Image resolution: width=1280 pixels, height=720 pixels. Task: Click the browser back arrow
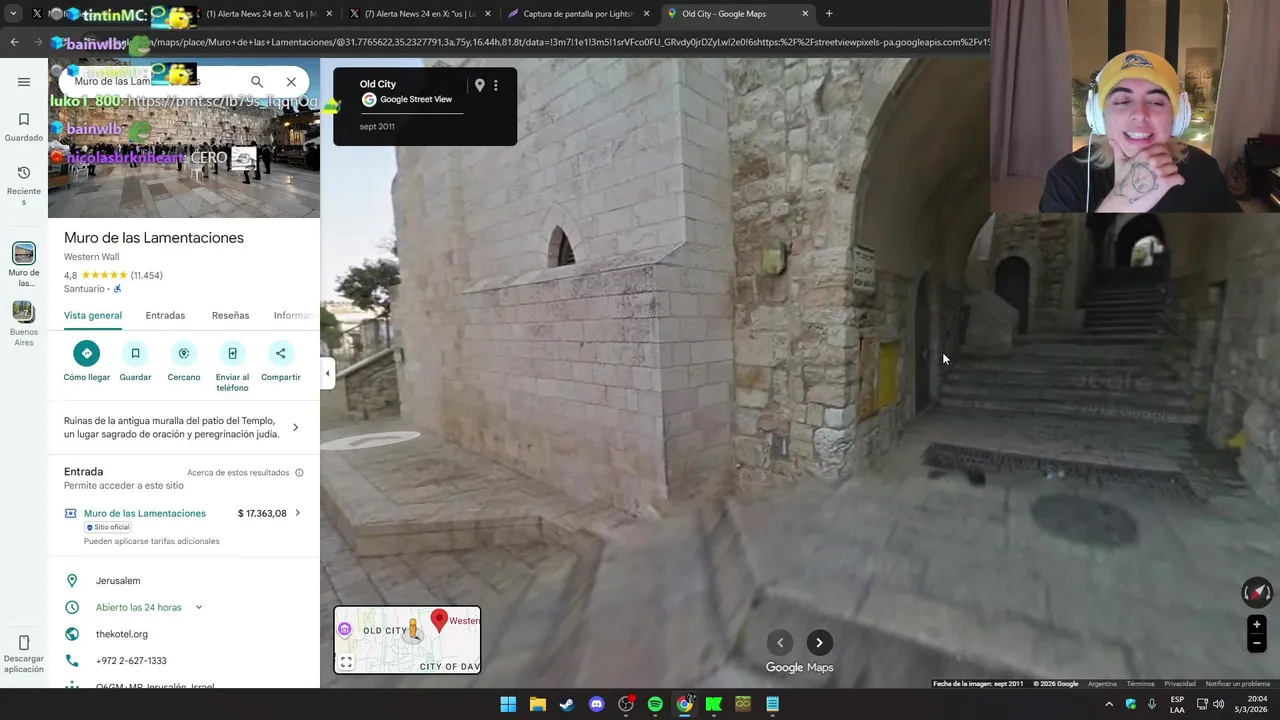pos(14,42)
